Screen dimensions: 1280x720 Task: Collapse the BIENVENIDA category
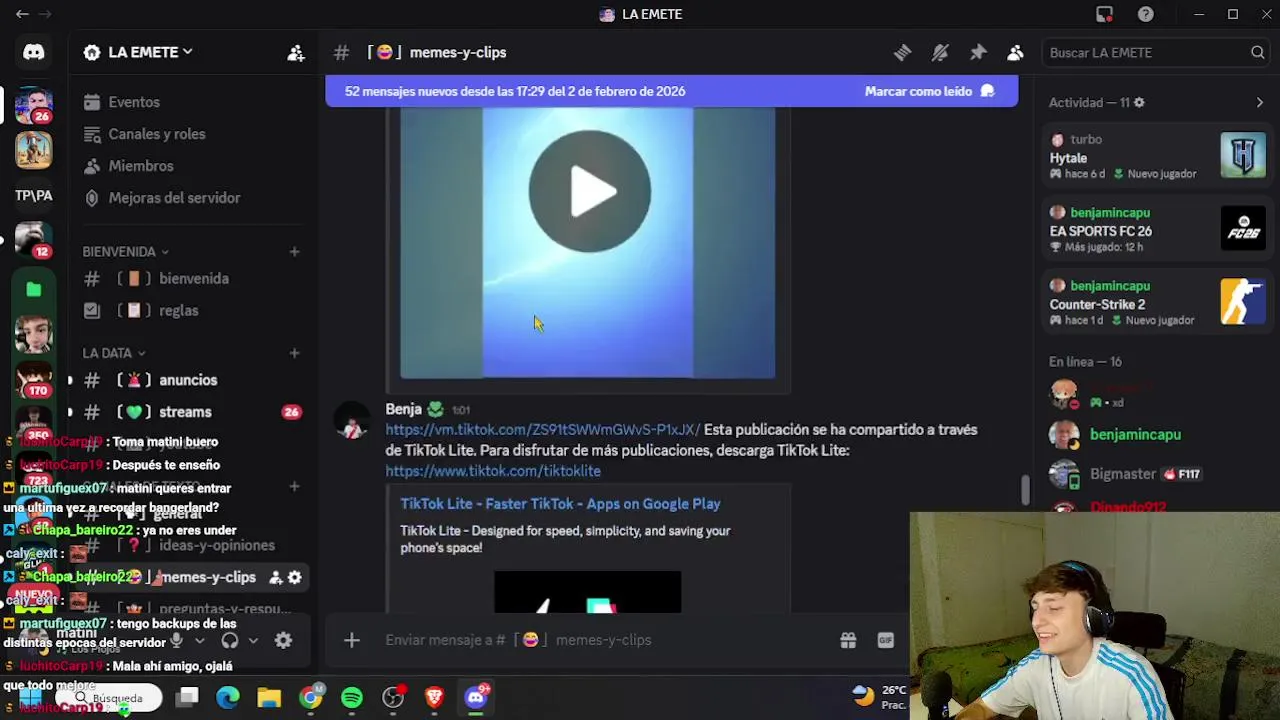click(125, 252)
